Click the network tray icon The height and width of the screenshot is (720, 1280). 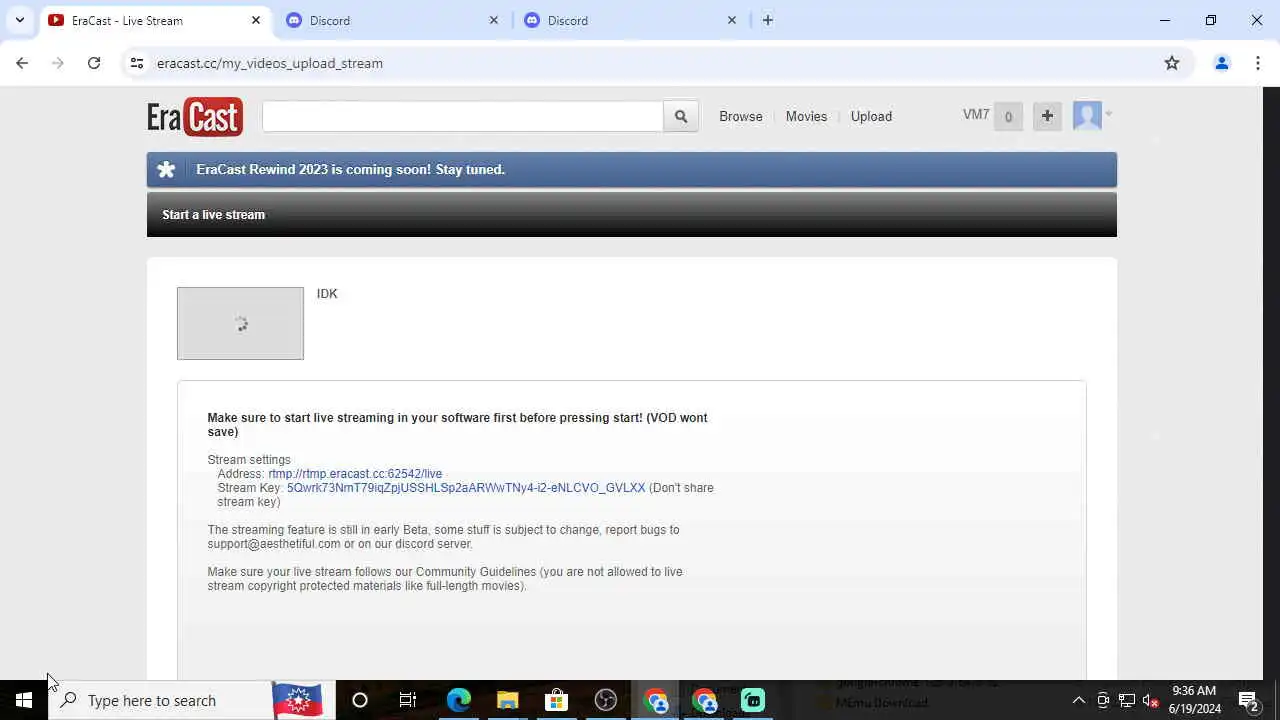pyautogui.click(x=1127, y=700)
